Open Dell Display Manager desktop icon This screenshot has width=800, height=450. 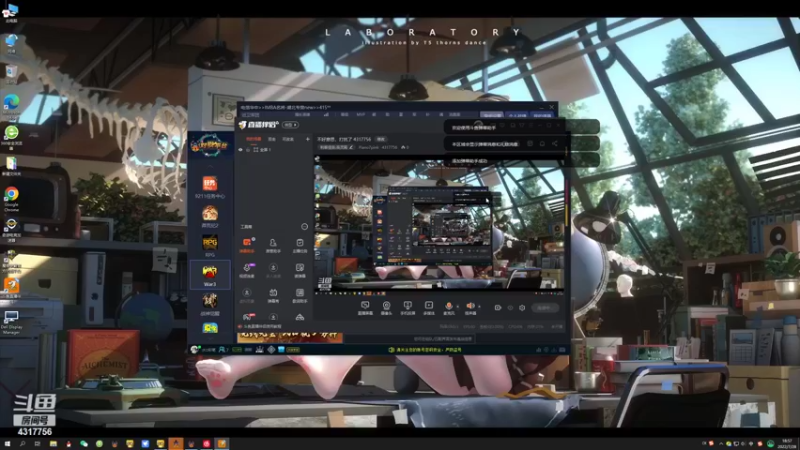click(x=11, y=322)
